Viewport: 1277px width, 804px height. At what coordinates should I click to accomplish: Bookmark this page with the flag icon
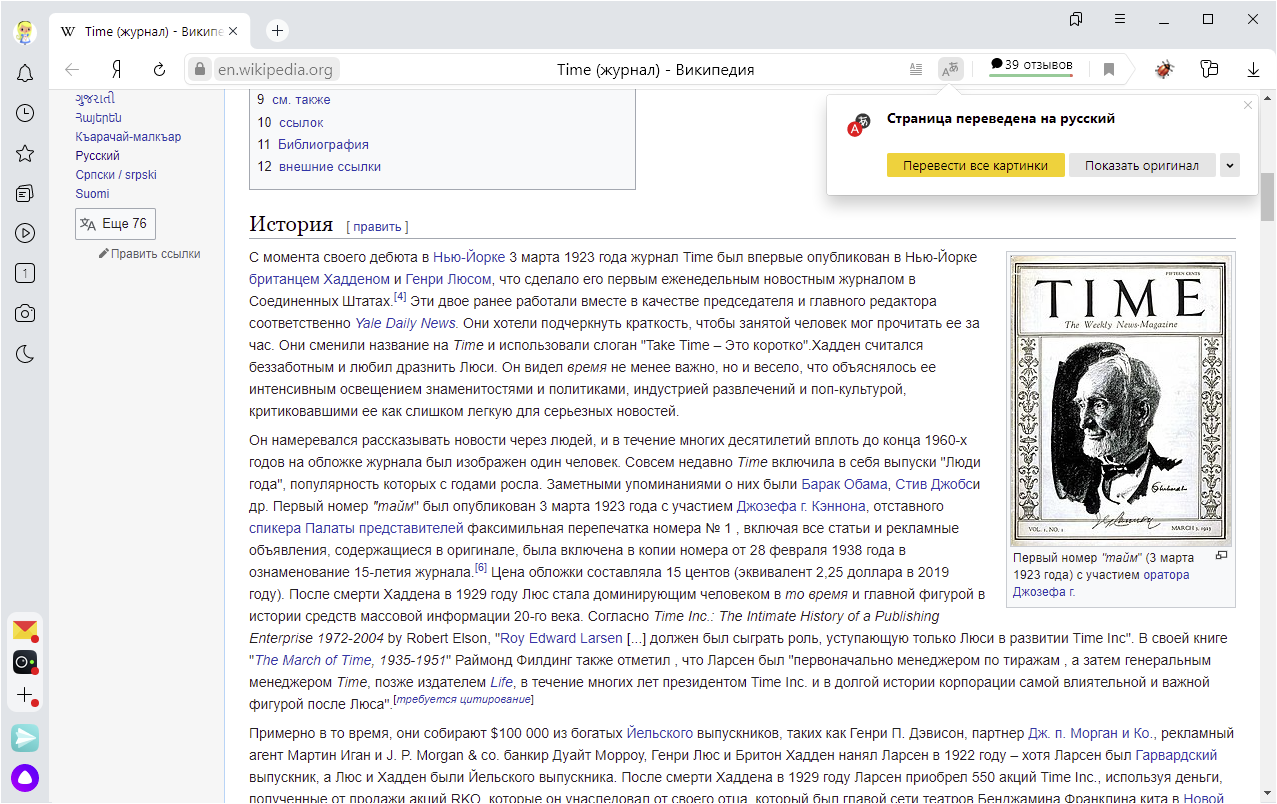(1109, 70)
